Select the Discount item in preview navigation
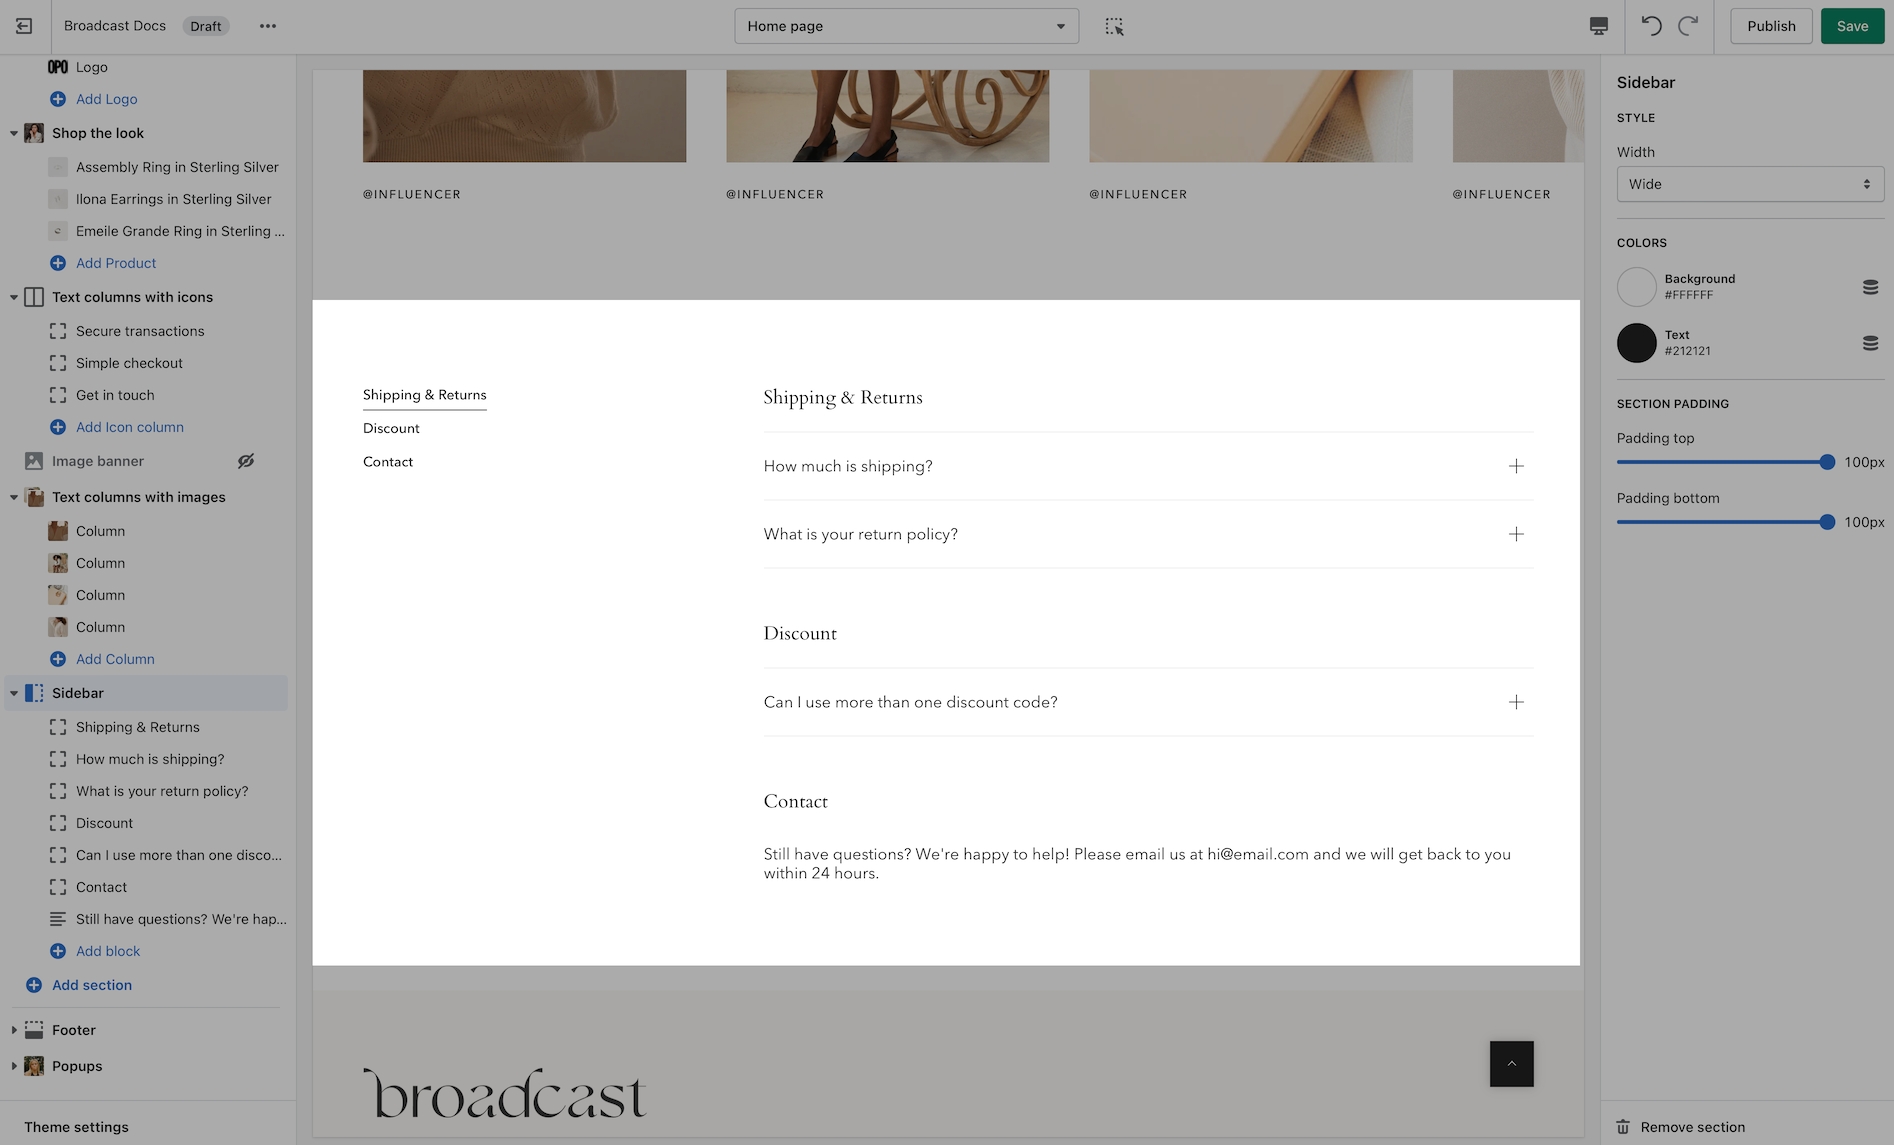The width and height of the screenshot is (1894, 1145). (391, 428)
